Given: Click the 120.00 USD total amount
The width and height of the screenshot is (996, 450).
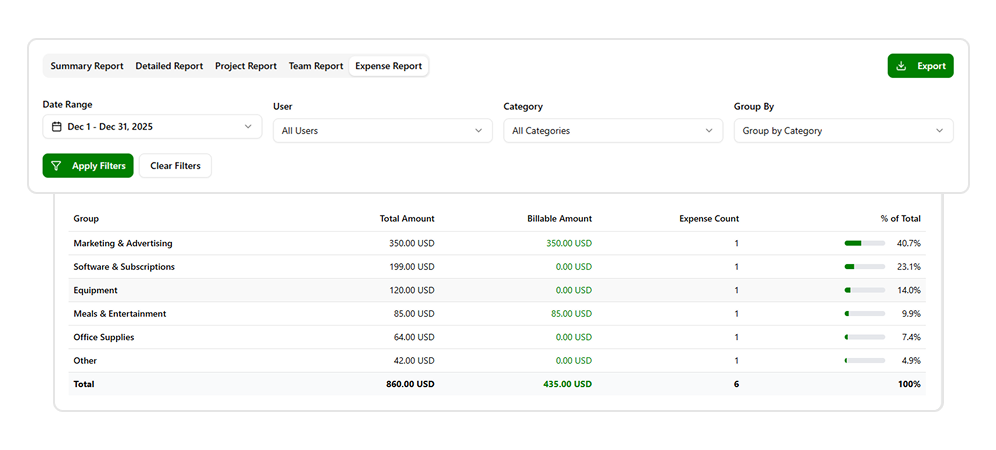Looking at the screenshot, I should 412,290.
